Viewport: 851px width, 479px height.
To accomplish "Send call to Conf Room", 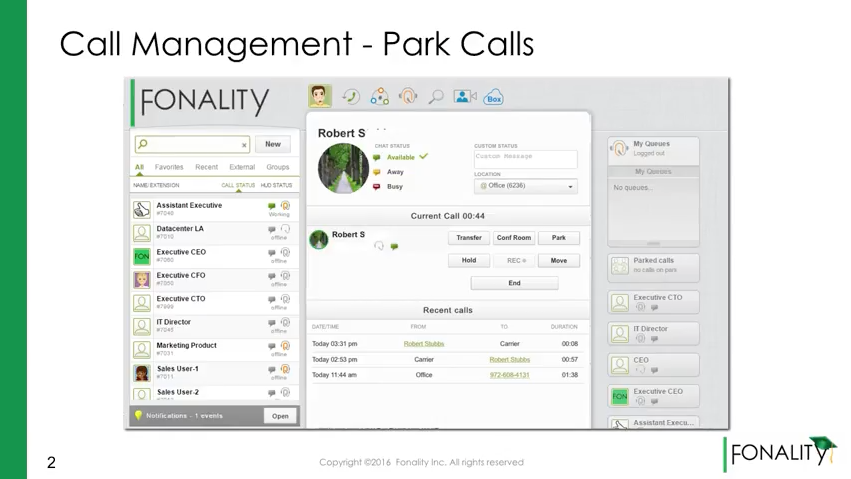I will pyautogui.click(x=514, y=238).
